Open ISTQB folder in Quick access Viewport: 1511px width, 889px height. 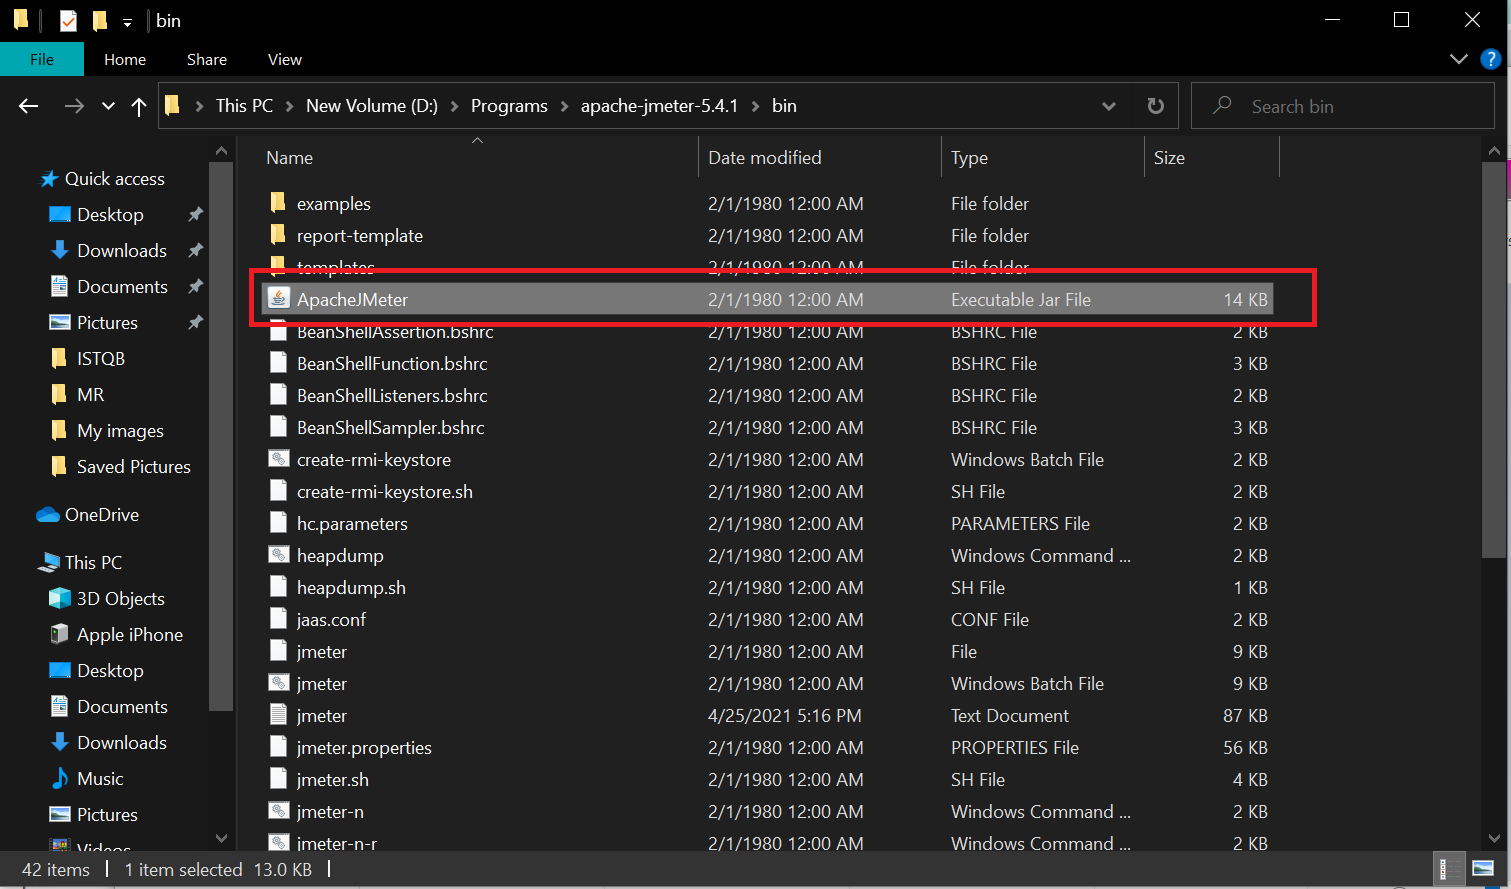click(x=101, y=359)
